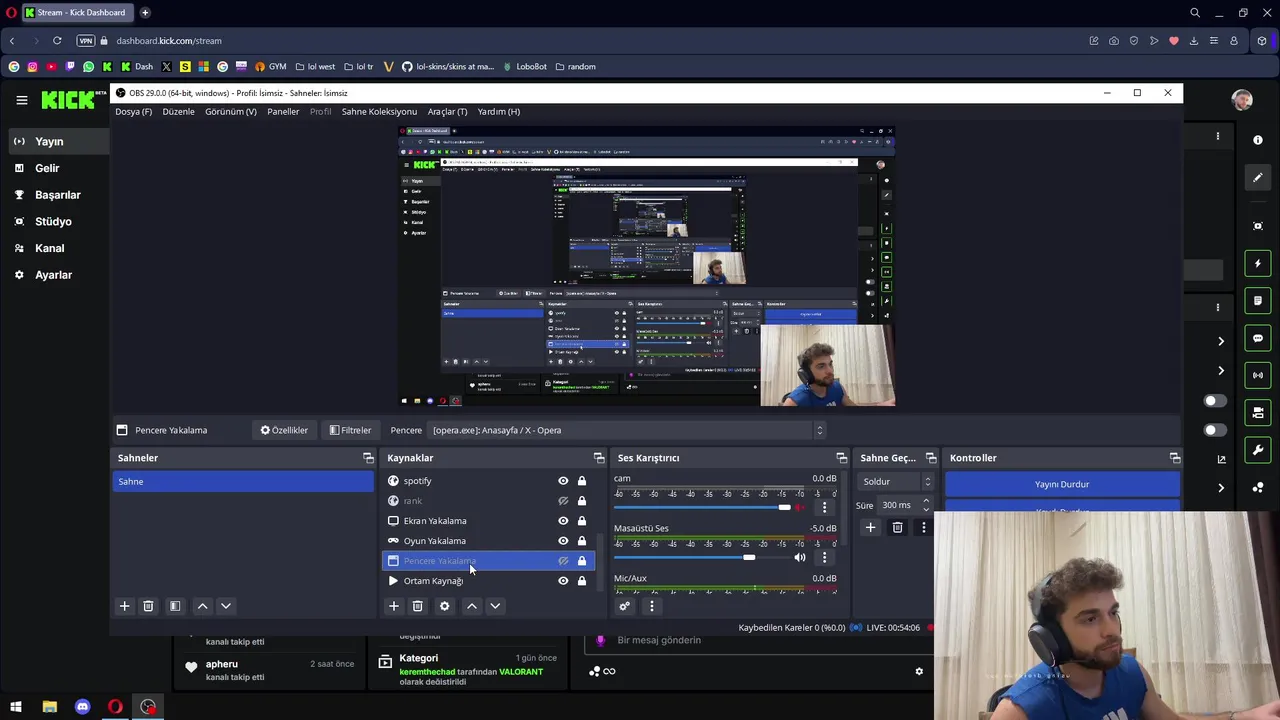Image resolution: width=1280 pixels, height=720 pixels.
Task: Open Windows Start menu on taskbar
Action: (16, 707)
